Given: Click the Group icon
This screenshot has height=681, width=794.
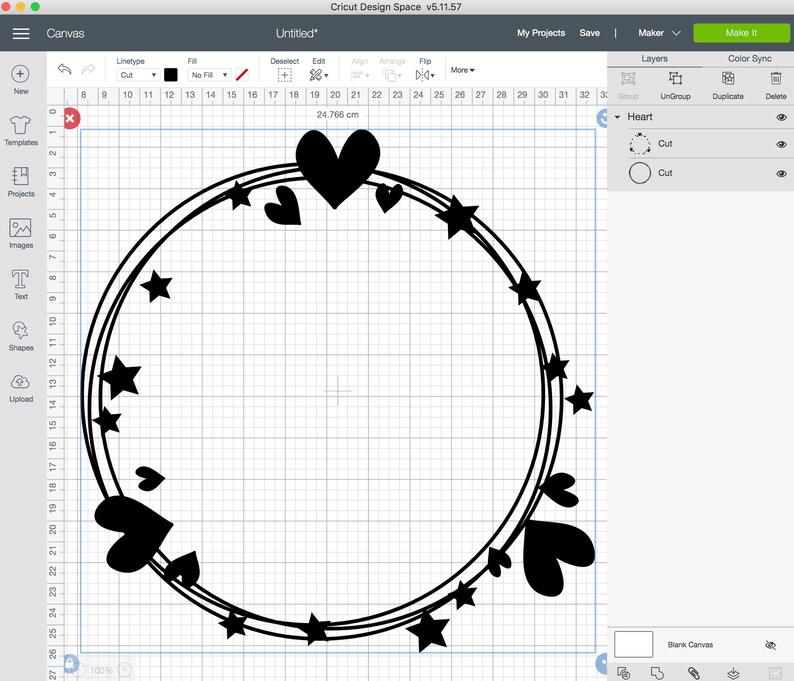Looking at the screenshot, I should click(628, 78).
